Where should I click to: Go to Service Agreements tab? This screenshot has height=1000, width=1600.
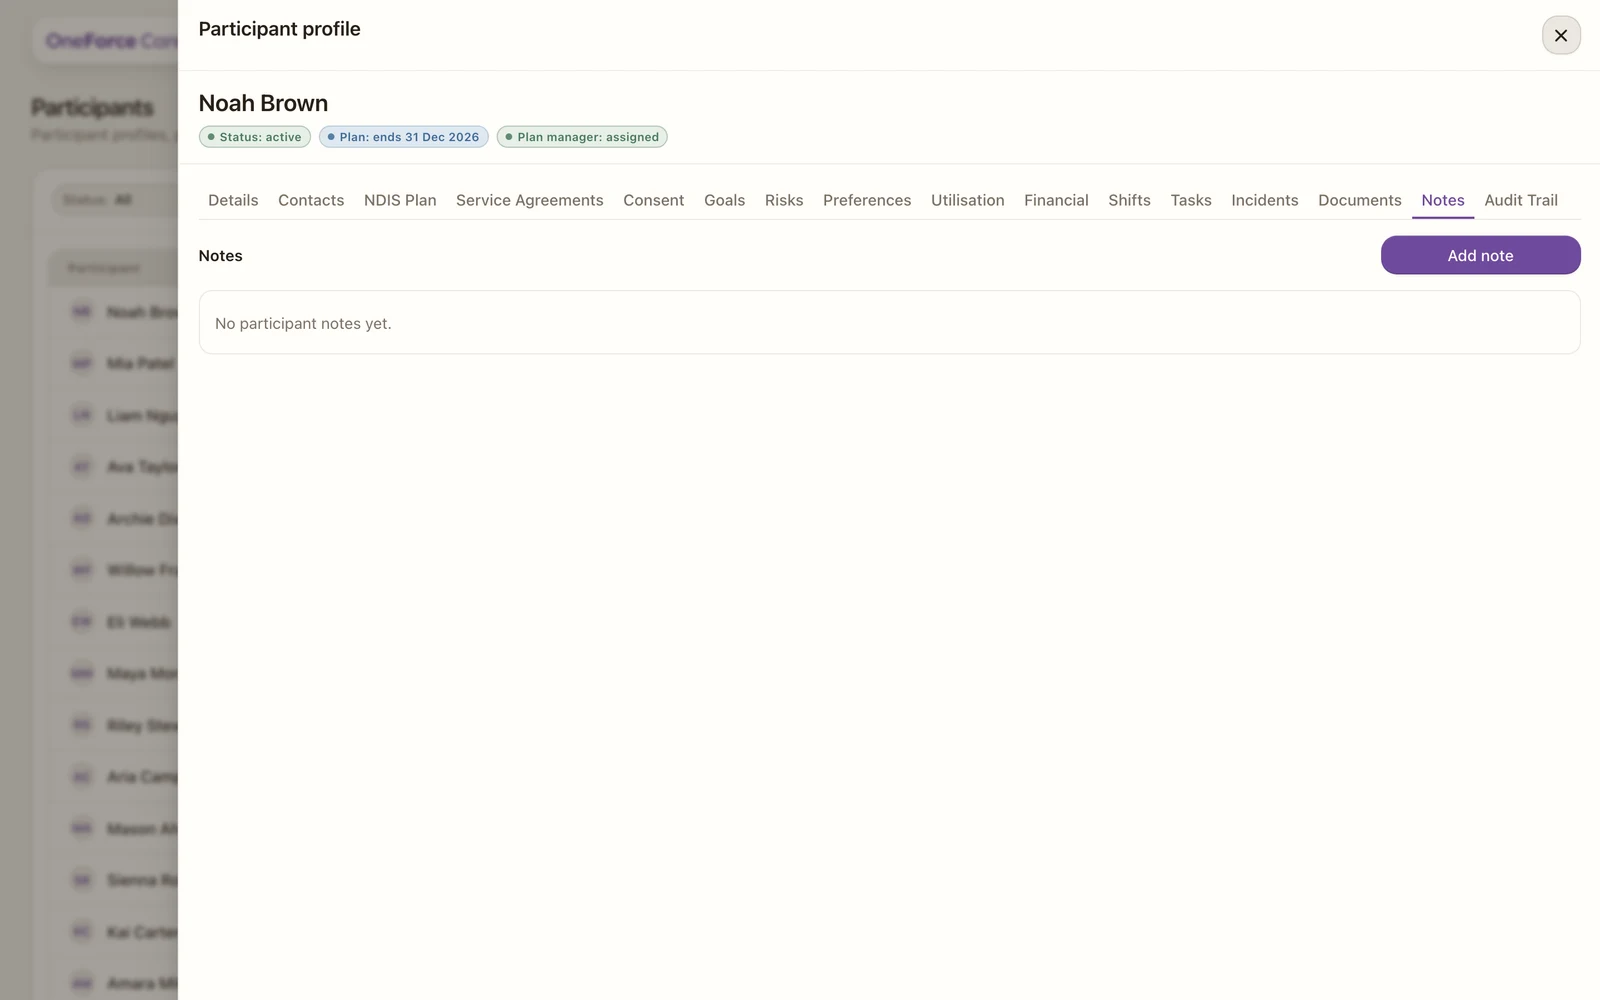[530, 200]
